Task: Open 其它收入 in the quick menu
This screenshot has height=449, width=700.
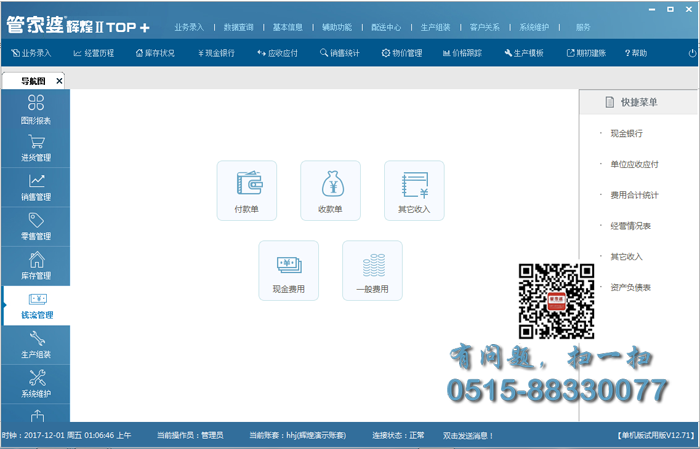Action: (626, 257)
